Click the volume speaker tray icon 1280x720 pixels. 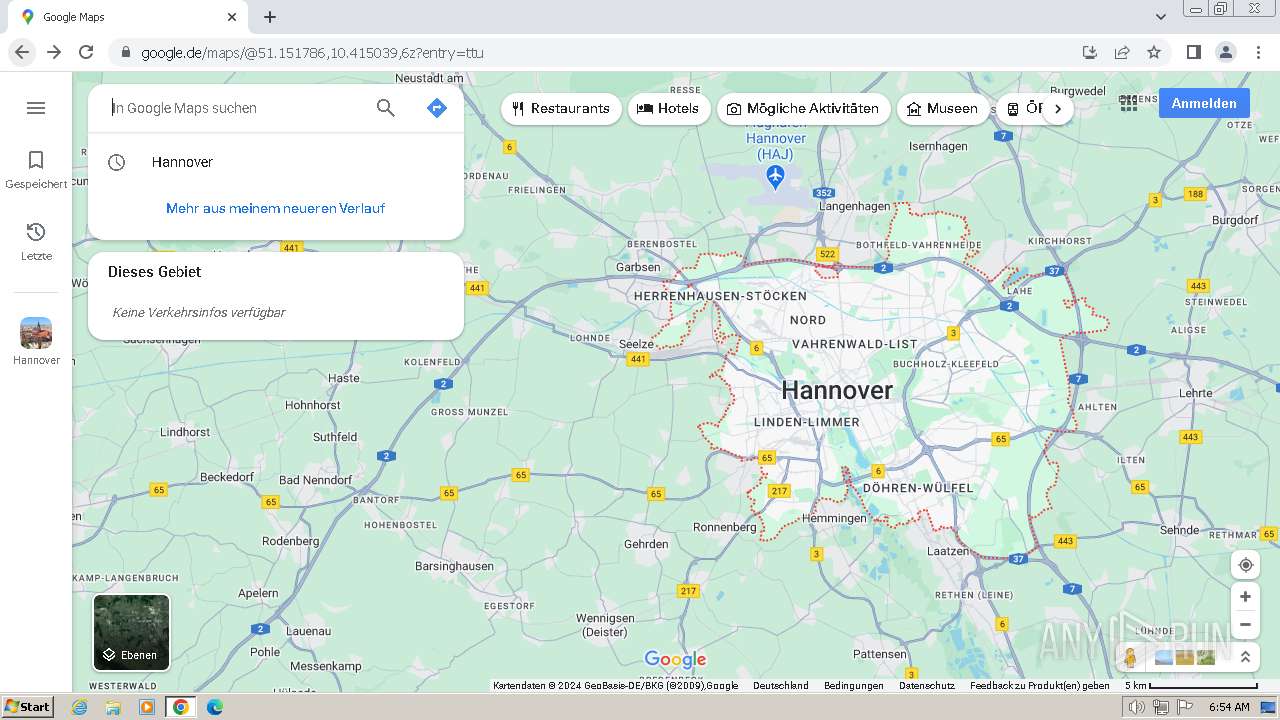coord(1137,707)
